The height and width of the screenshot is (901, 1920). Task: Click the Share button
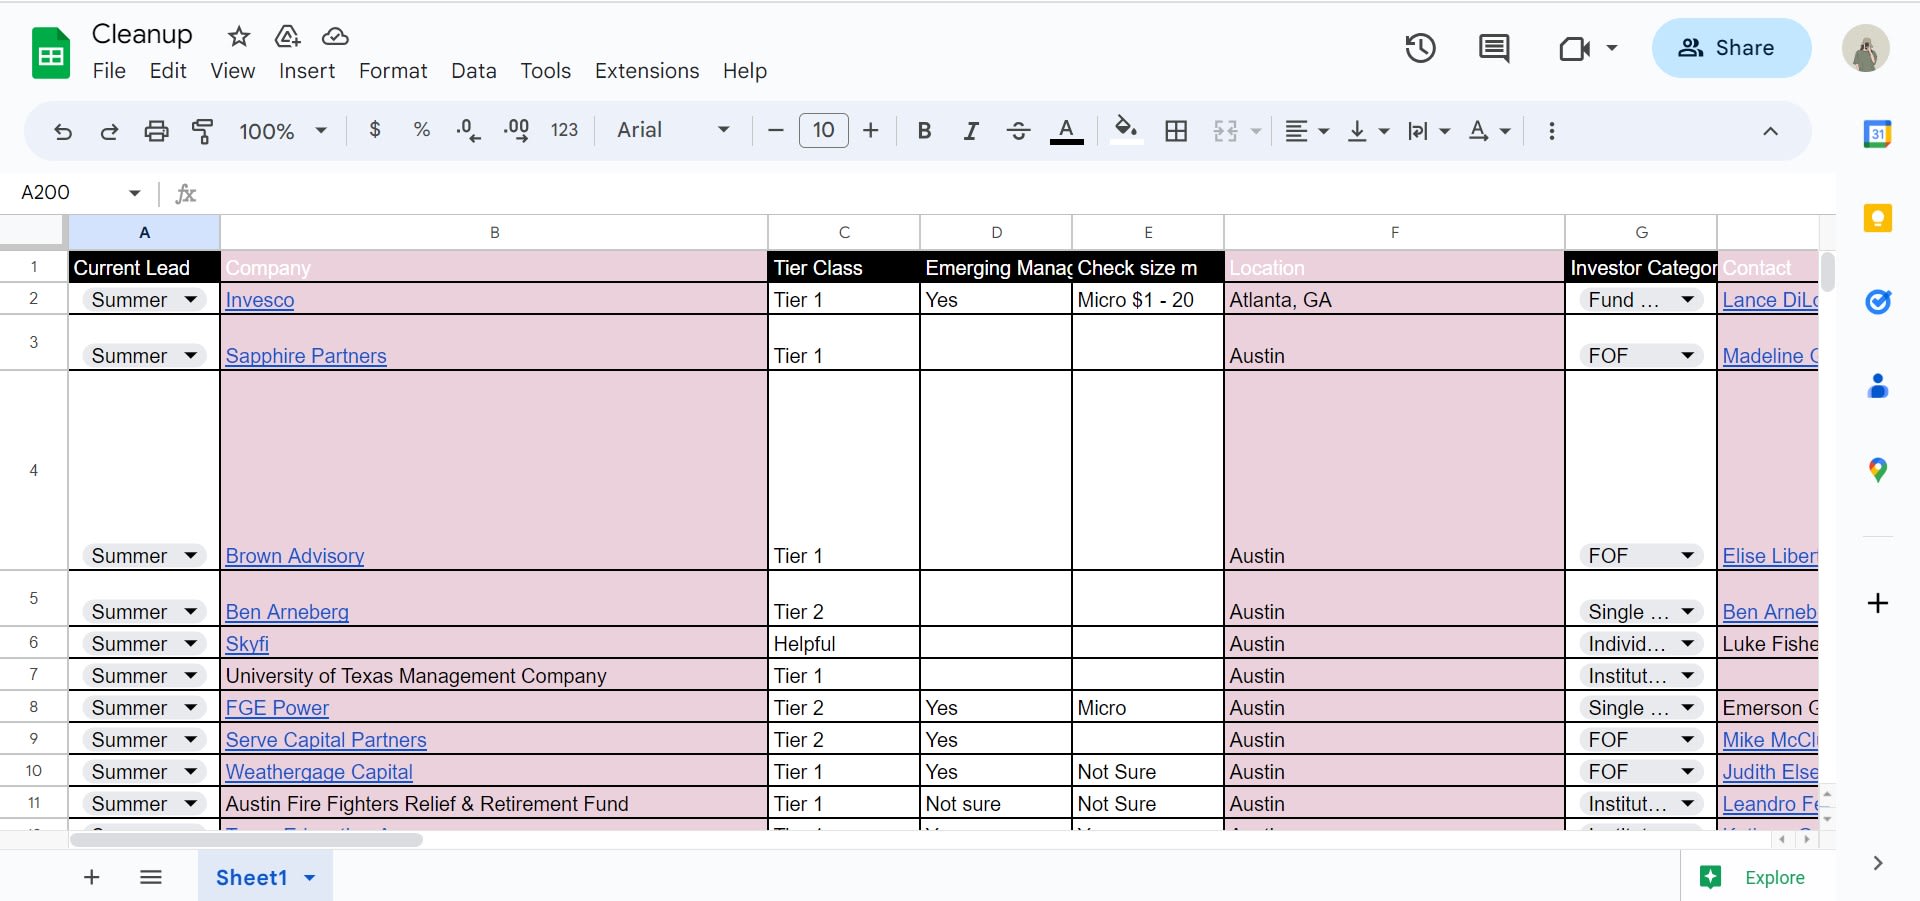1731,48
